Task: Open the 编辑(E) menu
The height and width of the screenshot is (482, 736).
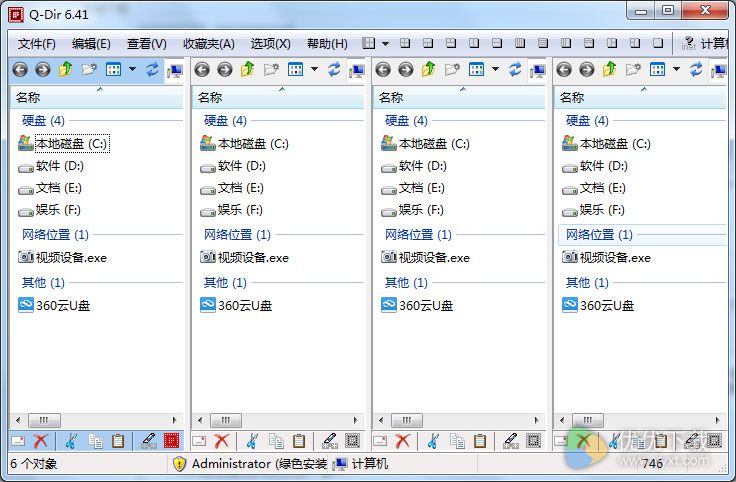Action: click(x=91, y=44)
